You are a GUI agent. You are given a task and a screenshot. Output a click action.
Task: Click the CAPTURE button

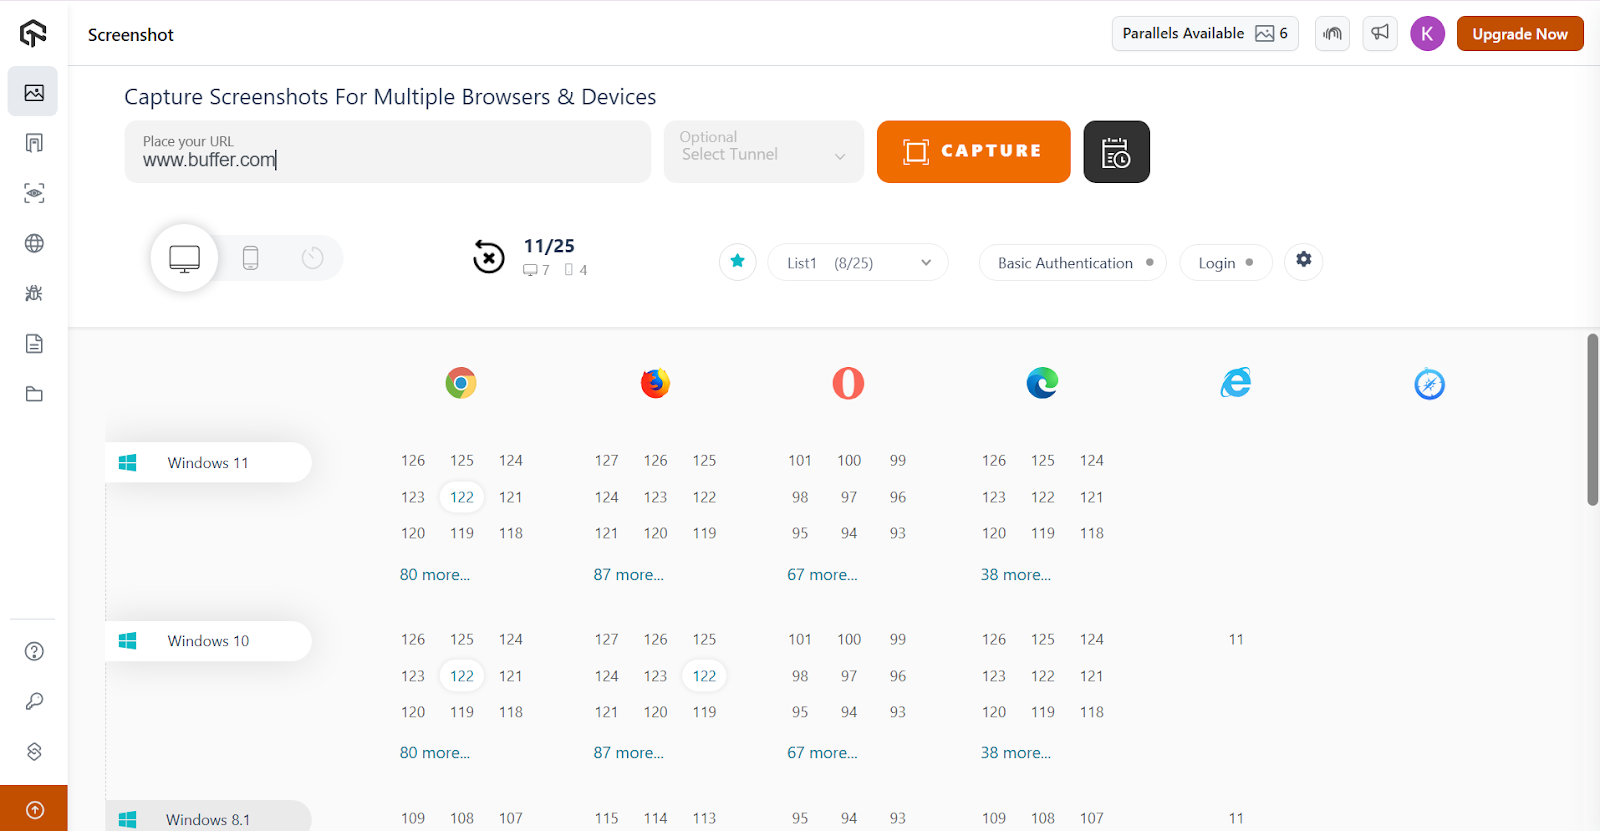tap(973, 152)
